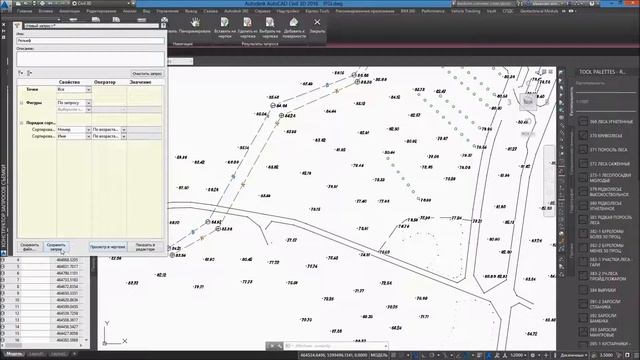Viewport: 640px width, 360px height.
Task: Click the help question-mark icon in query builder
Action: [163, 26]
